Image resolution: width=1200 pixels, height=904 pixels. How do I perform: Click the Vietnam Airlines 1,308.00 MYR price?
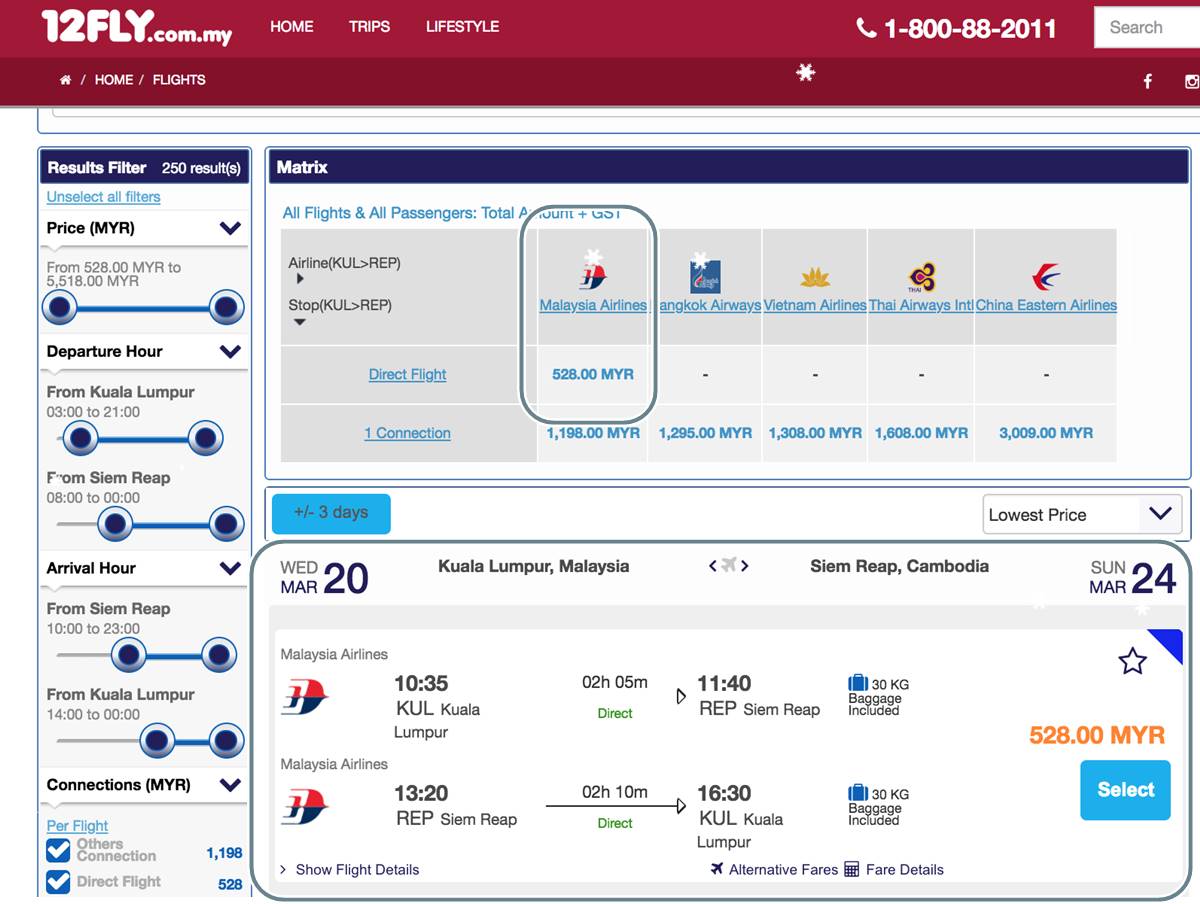815,433
